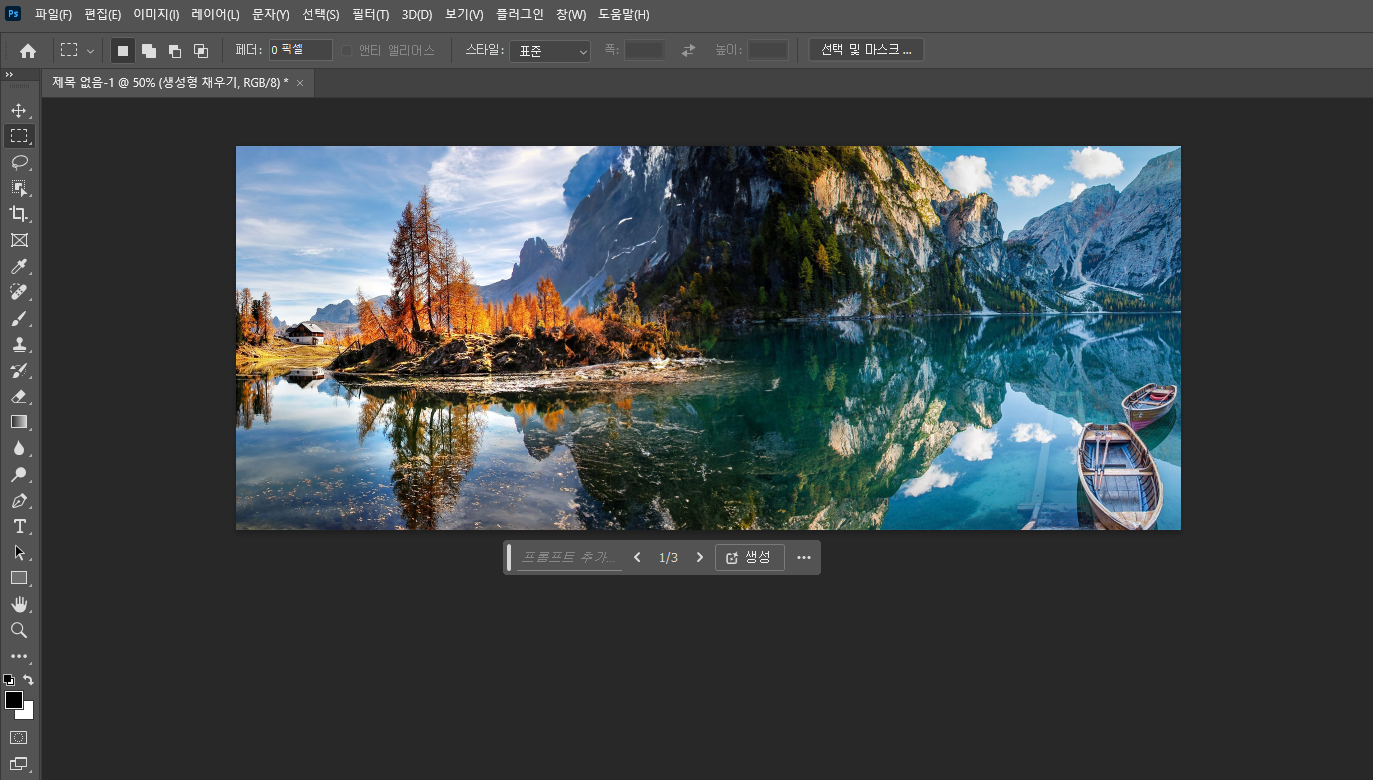Select the Object Selection tool
1373x780 pixels.
tap(19, 188)
